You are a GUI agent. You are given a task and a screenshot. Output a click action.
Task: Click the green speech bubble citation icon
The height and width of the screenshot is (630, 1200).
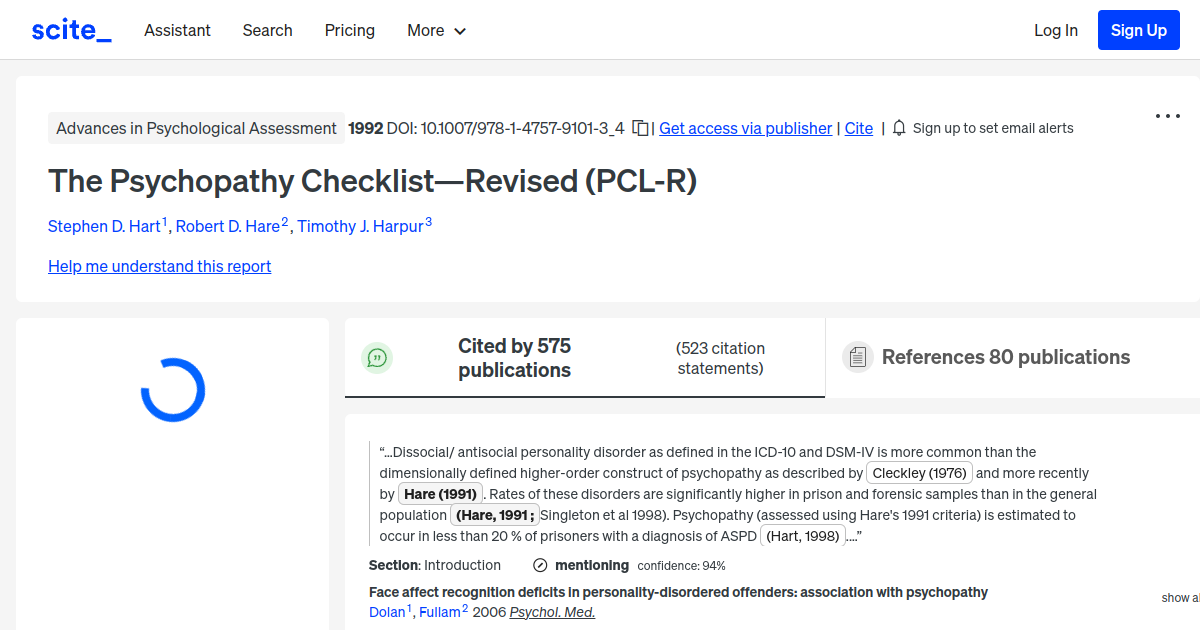coord(377,357)
